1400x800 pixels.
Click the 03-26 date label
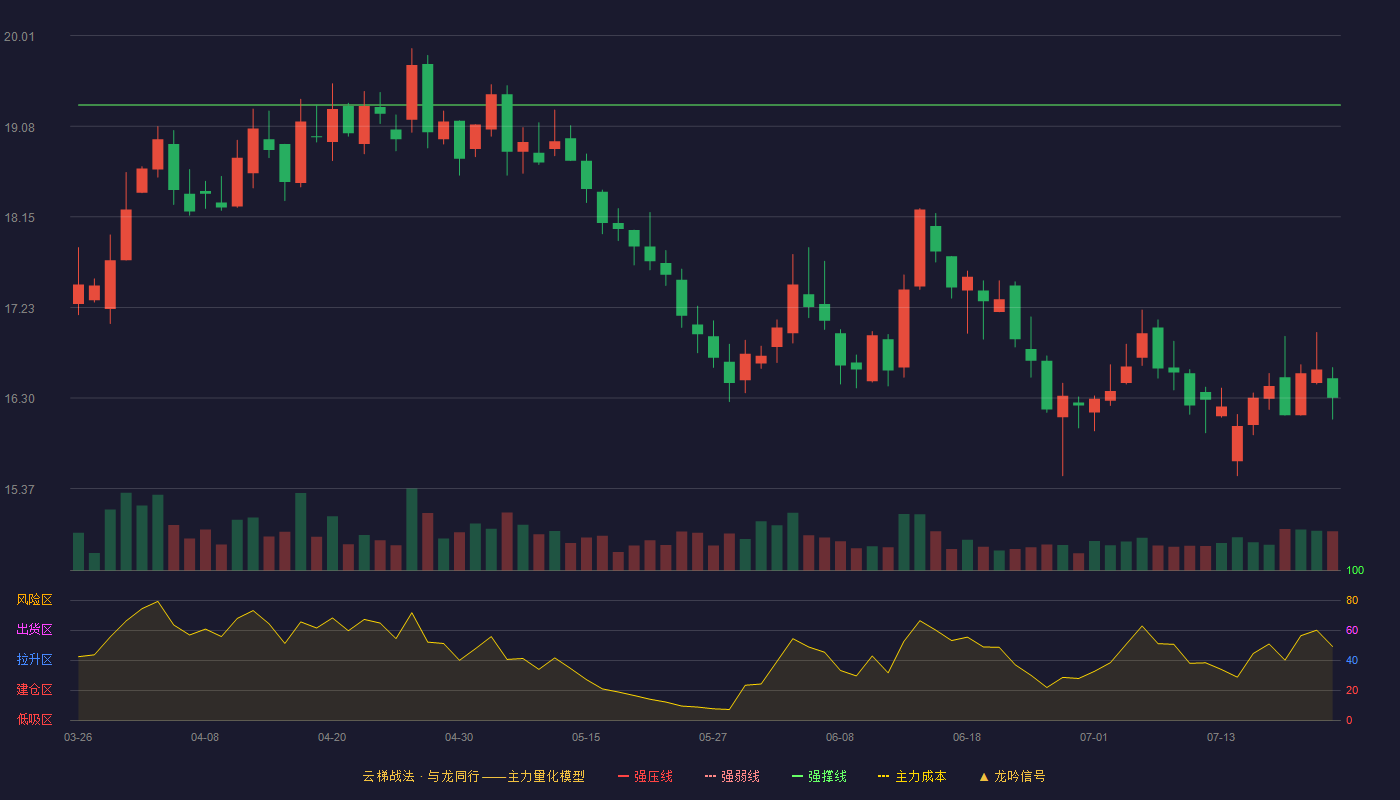(x=78, y=737)
